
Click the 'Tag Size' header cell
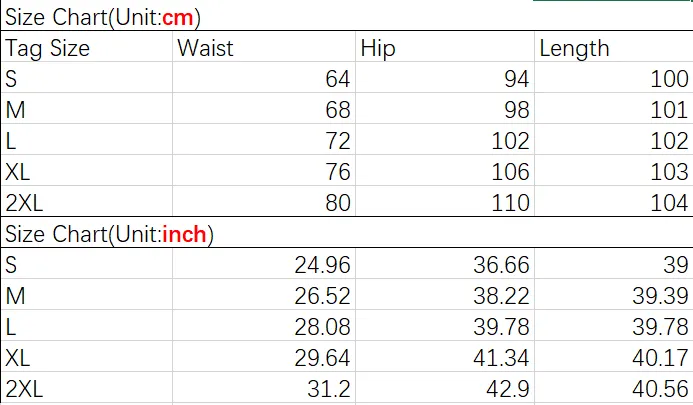click(x=87, y=46)
